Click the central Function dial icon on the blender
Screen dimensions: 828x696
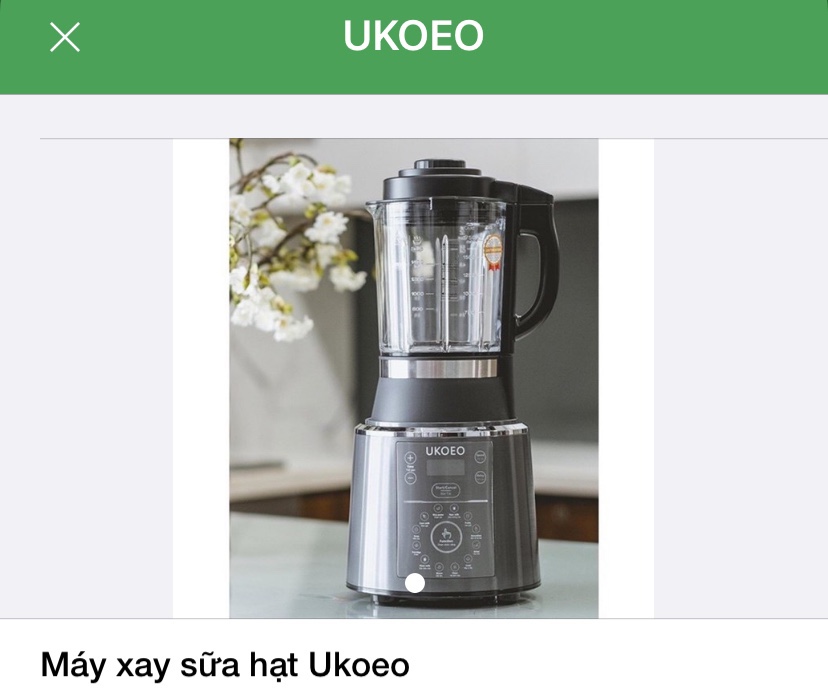point(446,537)
